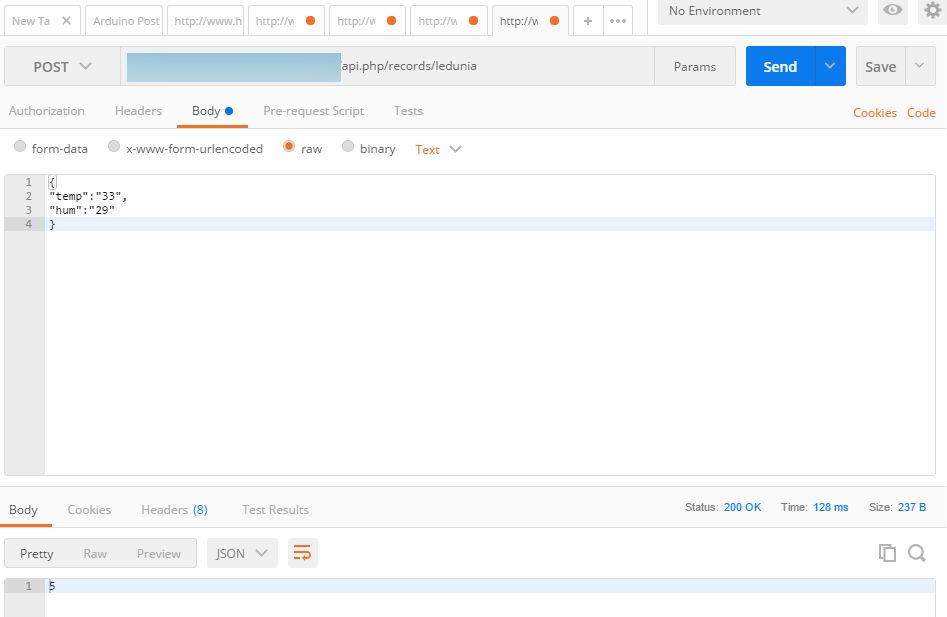Image resolution: width=947 pixels, height=617 pixels.
Task: Switch to the http://www.h request tab
Action: coord(206,21)
